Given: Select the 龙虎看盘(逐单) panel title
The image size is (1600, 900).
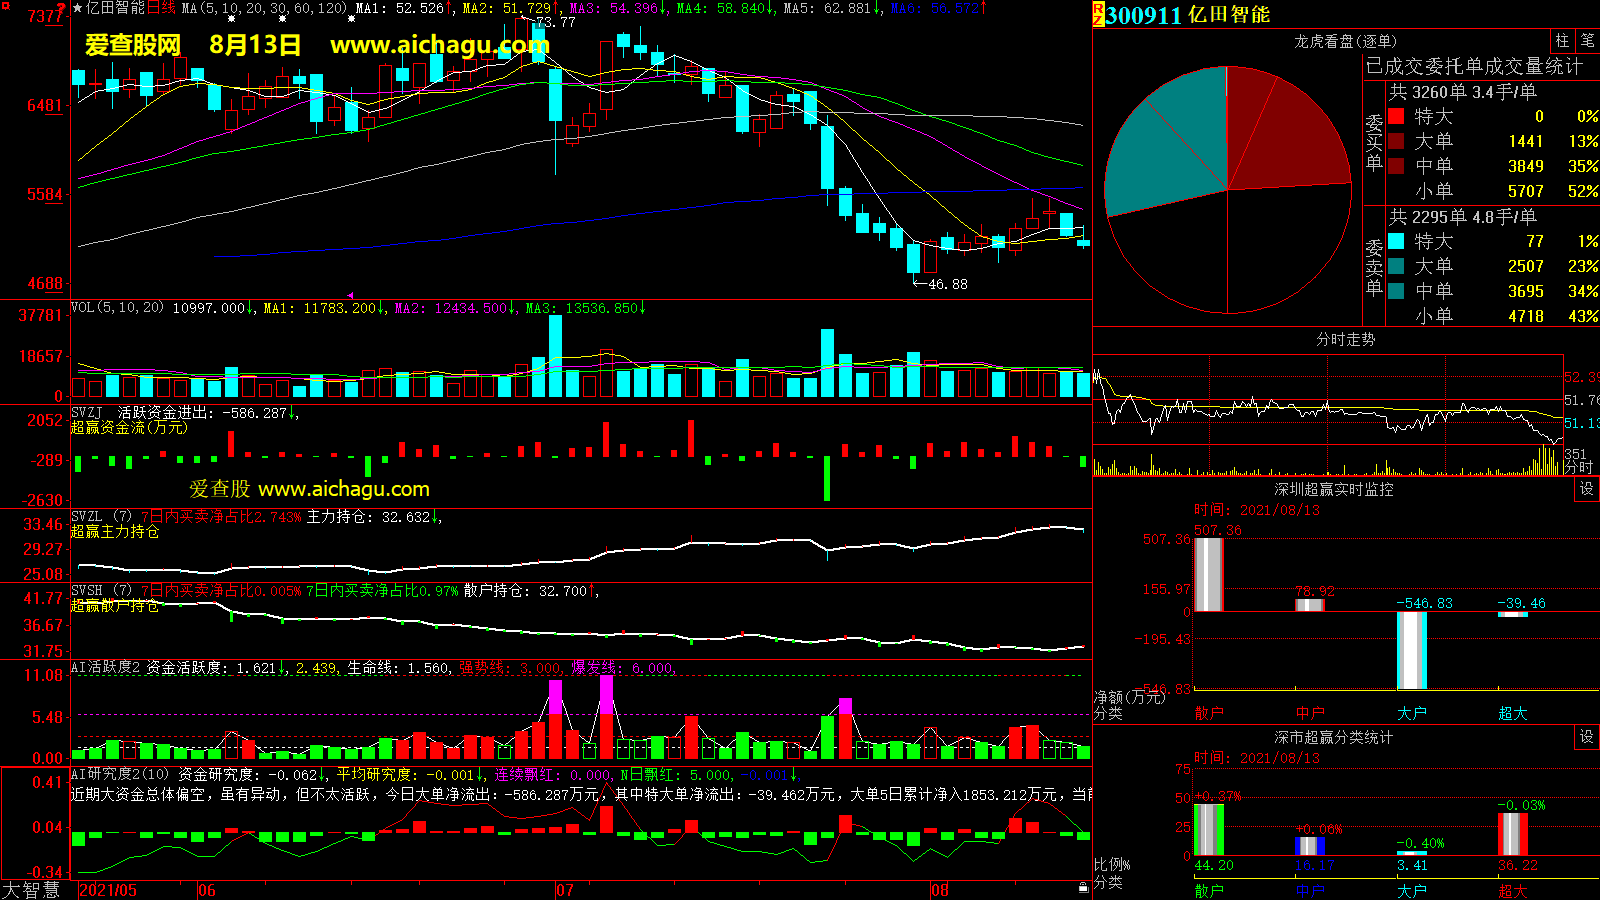Looking at the screenshot, I should click(x=1345, y=41).
